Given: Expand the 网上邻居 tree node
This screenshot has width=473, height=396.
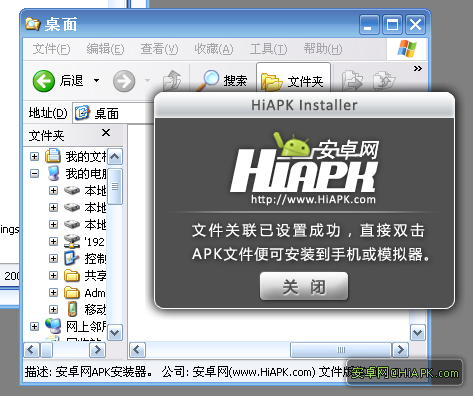Looking at the screenshot, I should (34, 326).
